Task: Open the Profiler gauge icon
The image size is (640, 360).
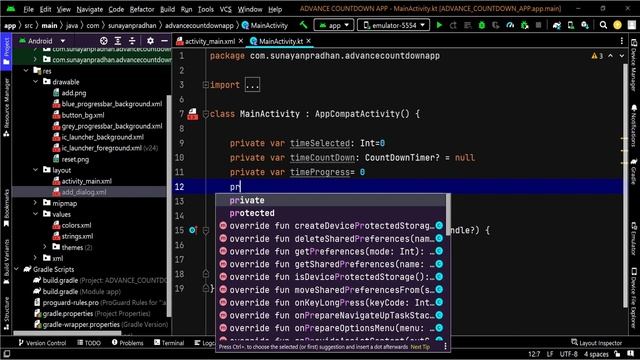Action: (510, 25)
